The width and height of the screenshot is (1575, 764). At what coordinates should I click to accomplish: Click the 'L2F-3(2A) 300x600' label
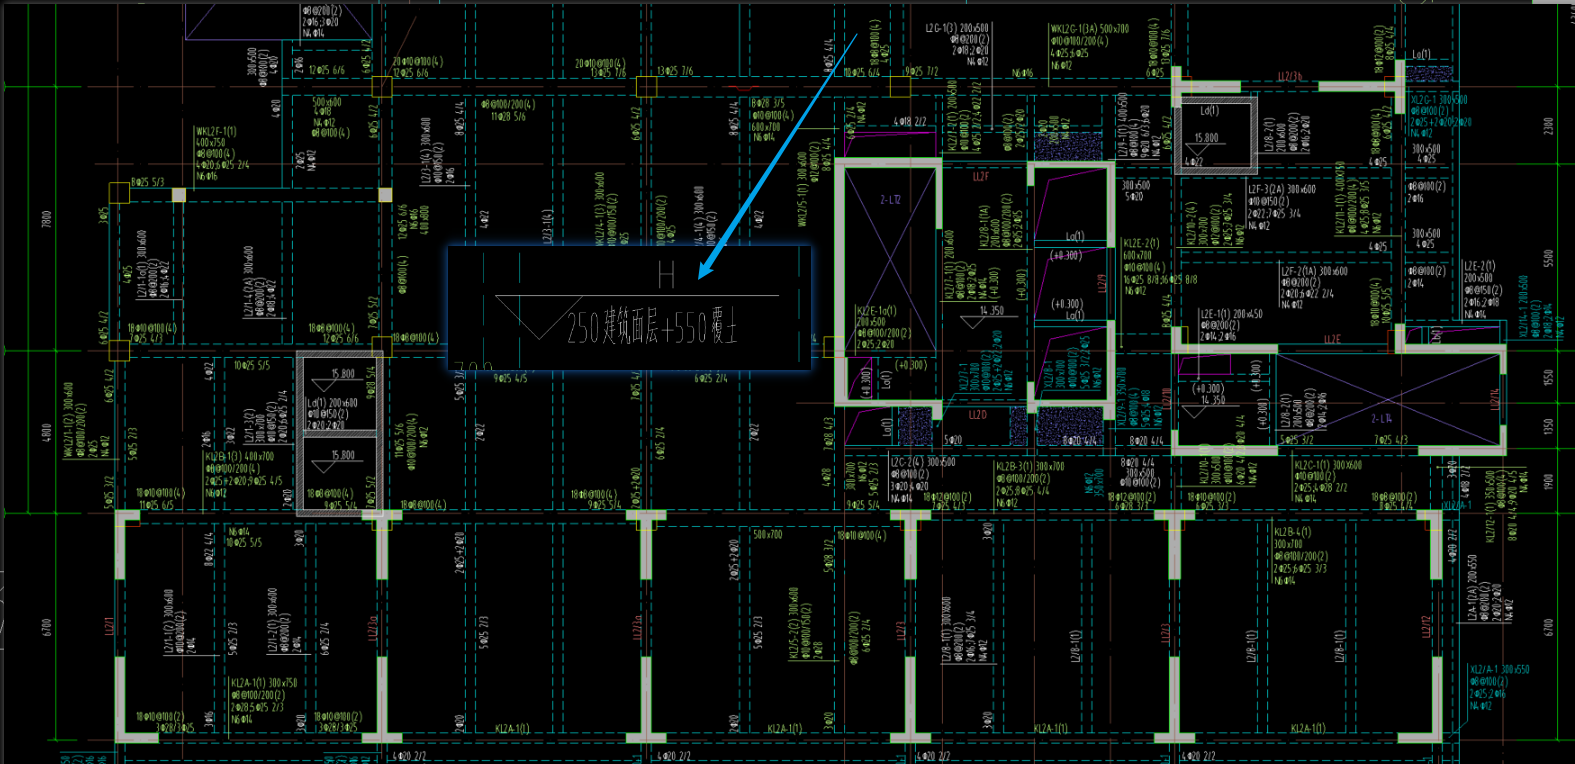tap(1282, 188)
